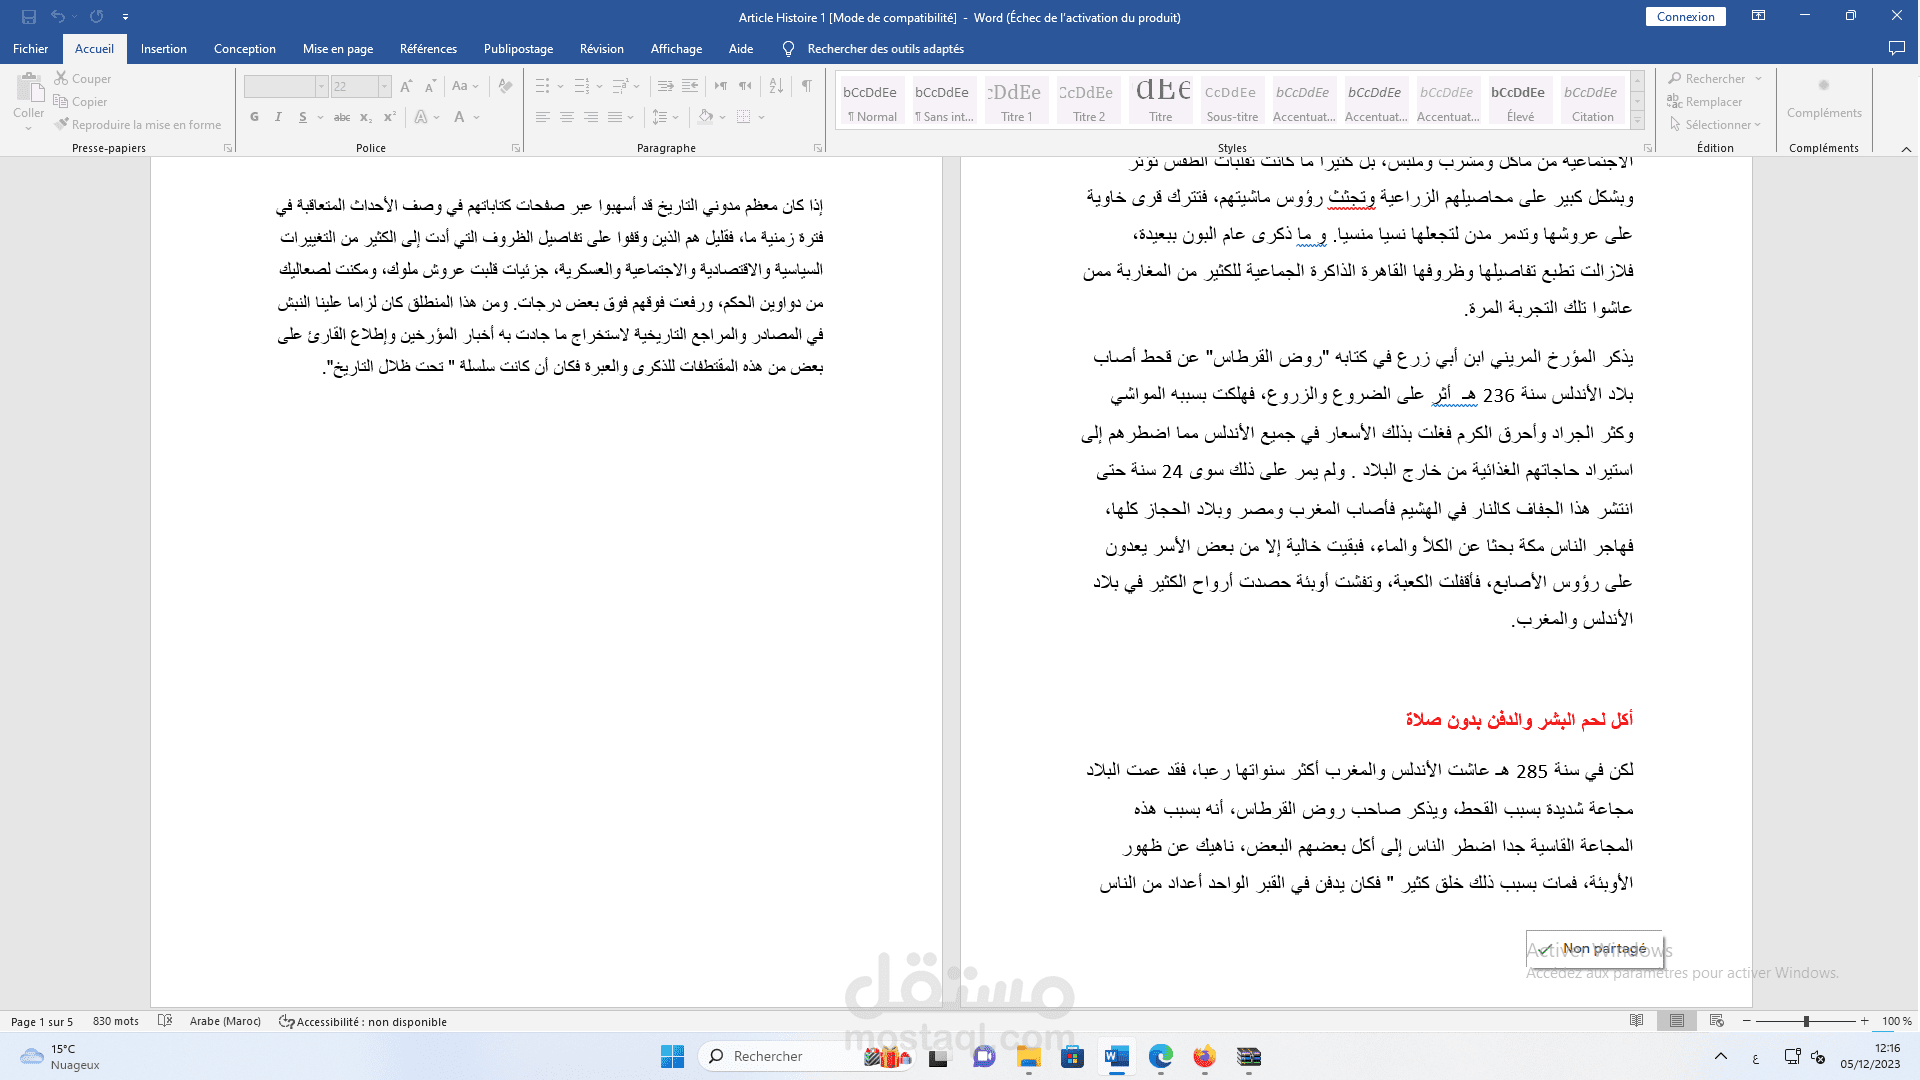The image size is (1920, 1080).
Task: Apply strikethrough to text
Action: click(x=340, y=117)
